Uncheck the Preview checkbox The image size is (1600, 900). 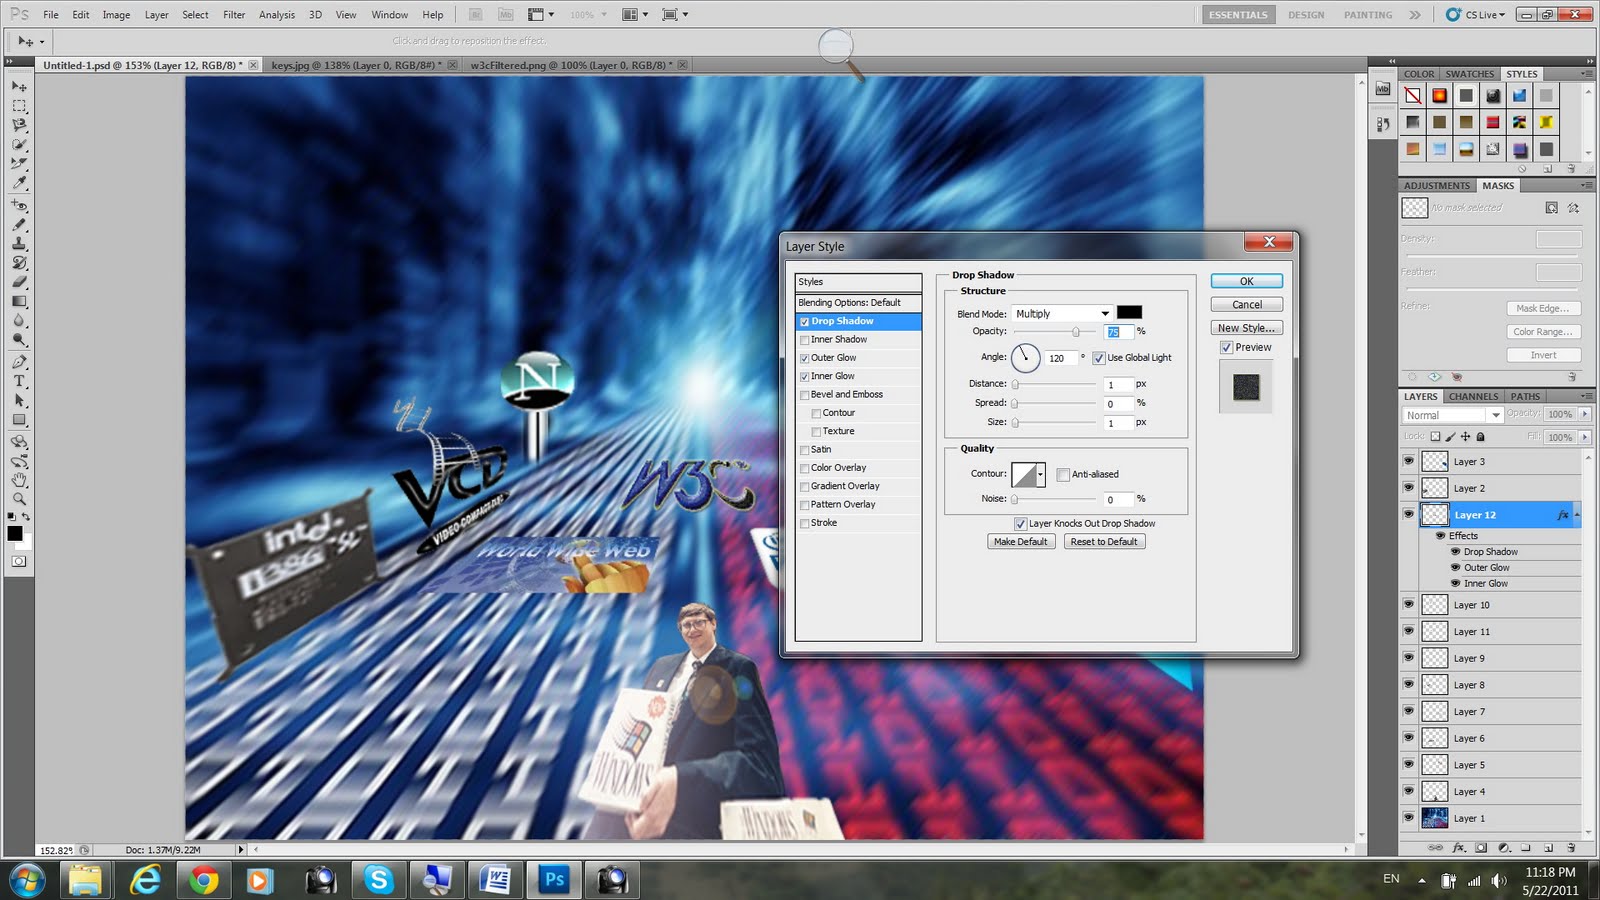pyautogui.click(x=1227, y=348)
